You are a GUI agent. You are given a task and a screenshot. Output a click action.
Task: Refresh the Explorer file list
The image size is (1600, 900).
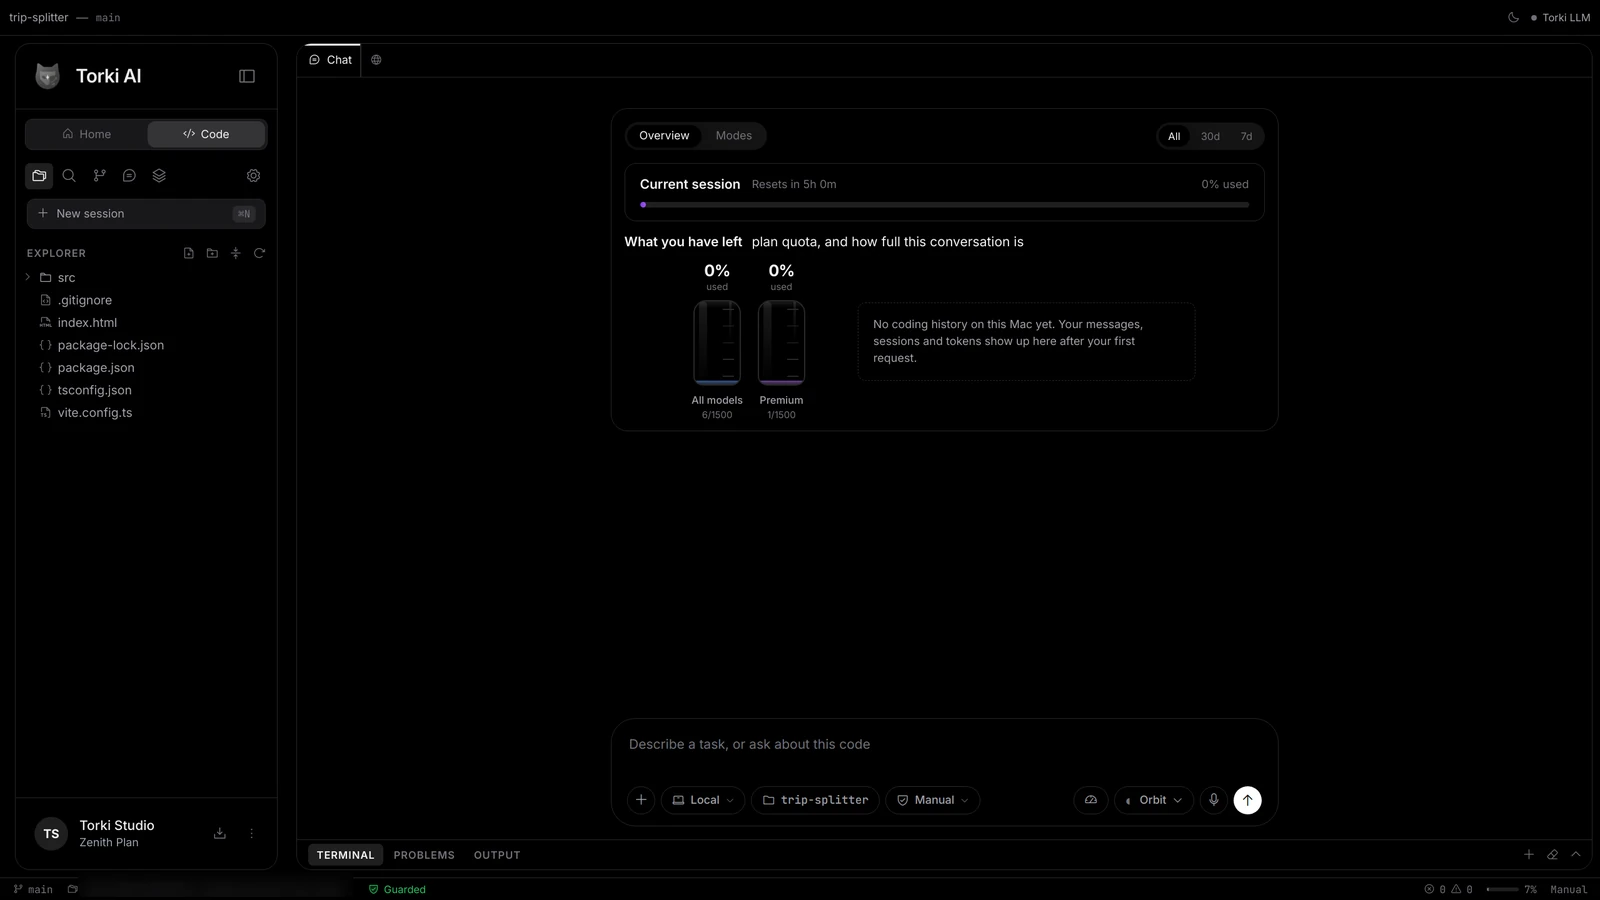coord(259,253)
